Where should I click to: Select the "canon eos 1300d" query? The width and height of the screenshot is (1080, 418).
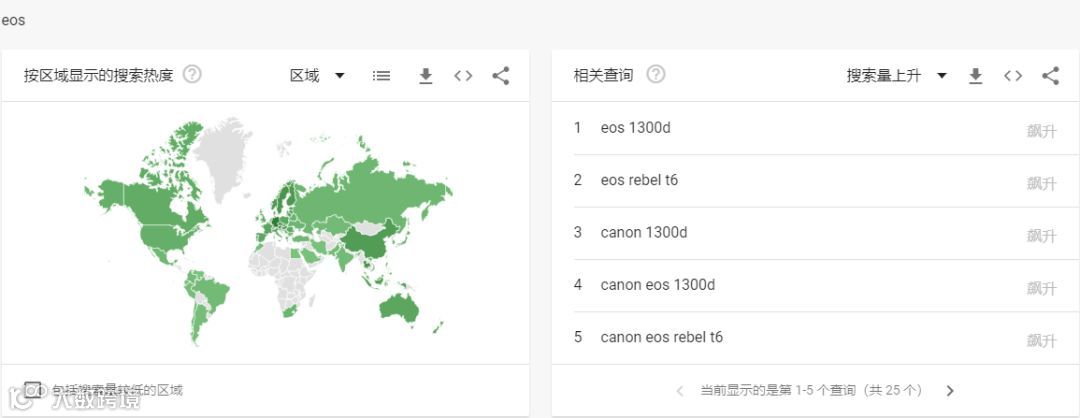(658, 285)
